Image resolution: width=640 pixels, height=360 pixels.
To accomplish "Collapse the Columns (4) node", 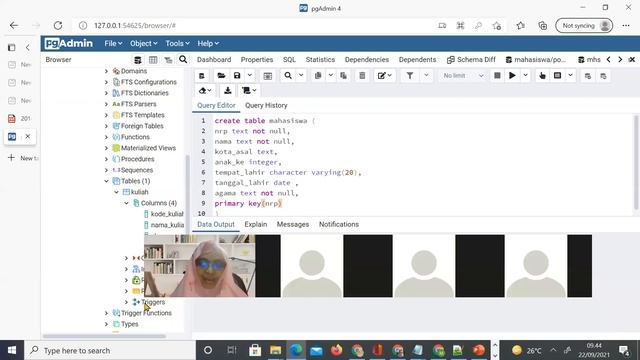I will [x=127, y=203].
